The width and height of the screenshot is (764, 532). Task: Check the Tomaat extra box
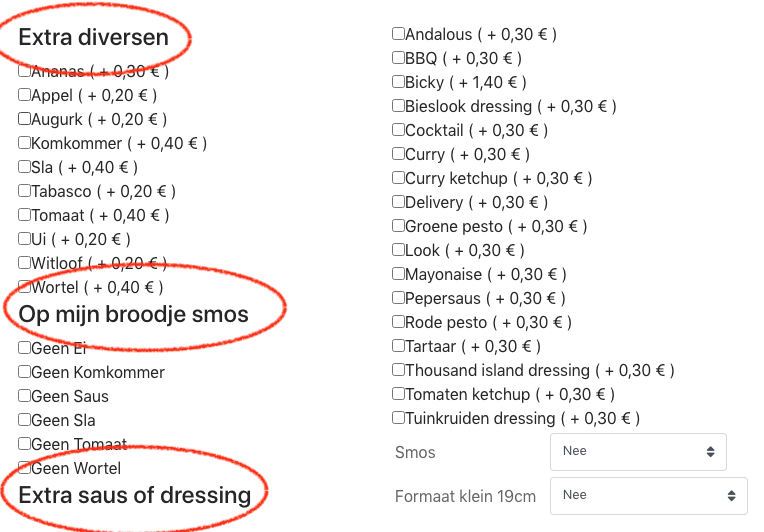coord(25,215)
